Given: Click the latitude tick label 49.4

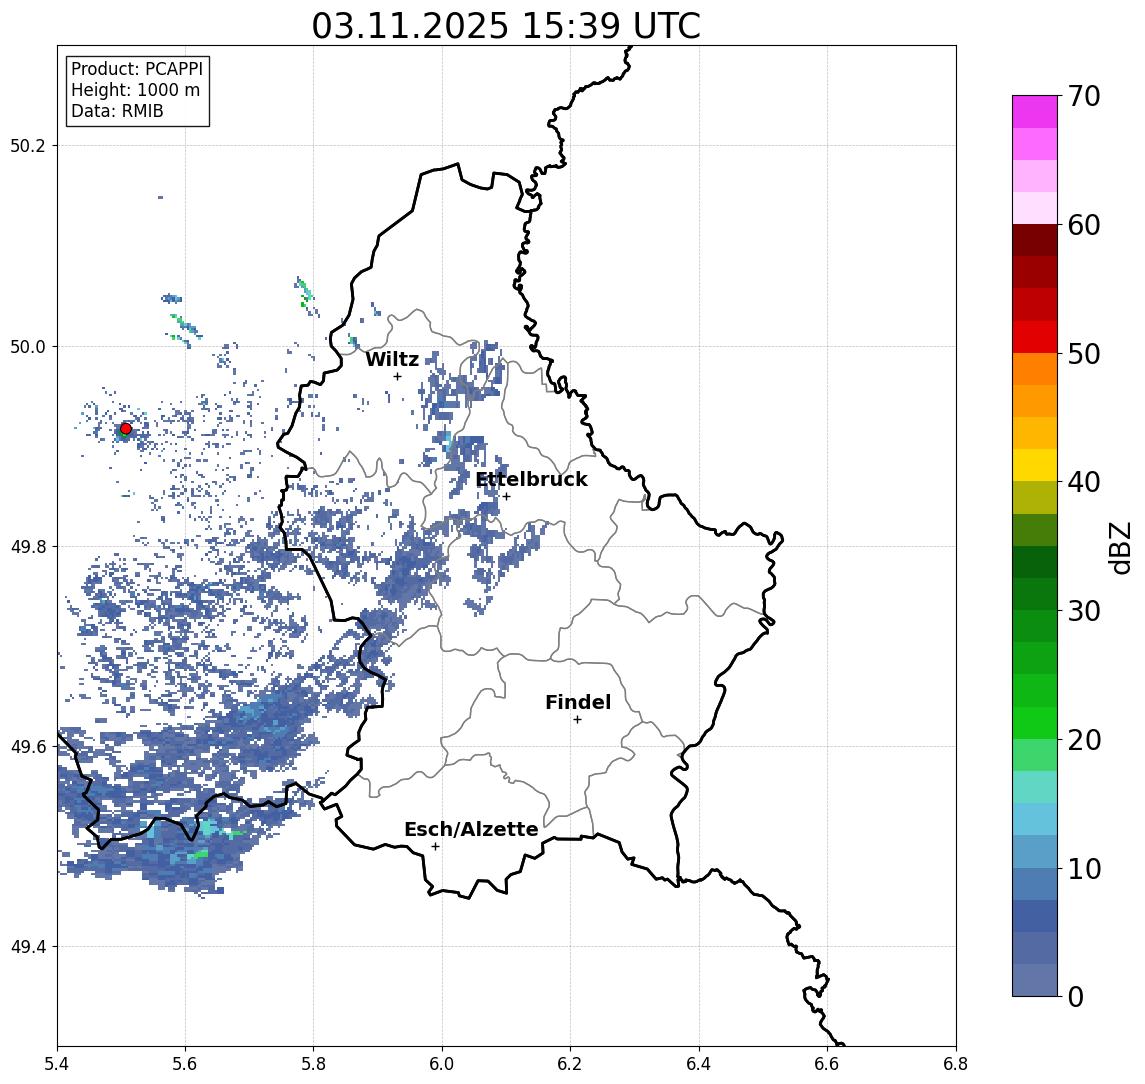Looking at the screenshot, I should tap(27, 947).
